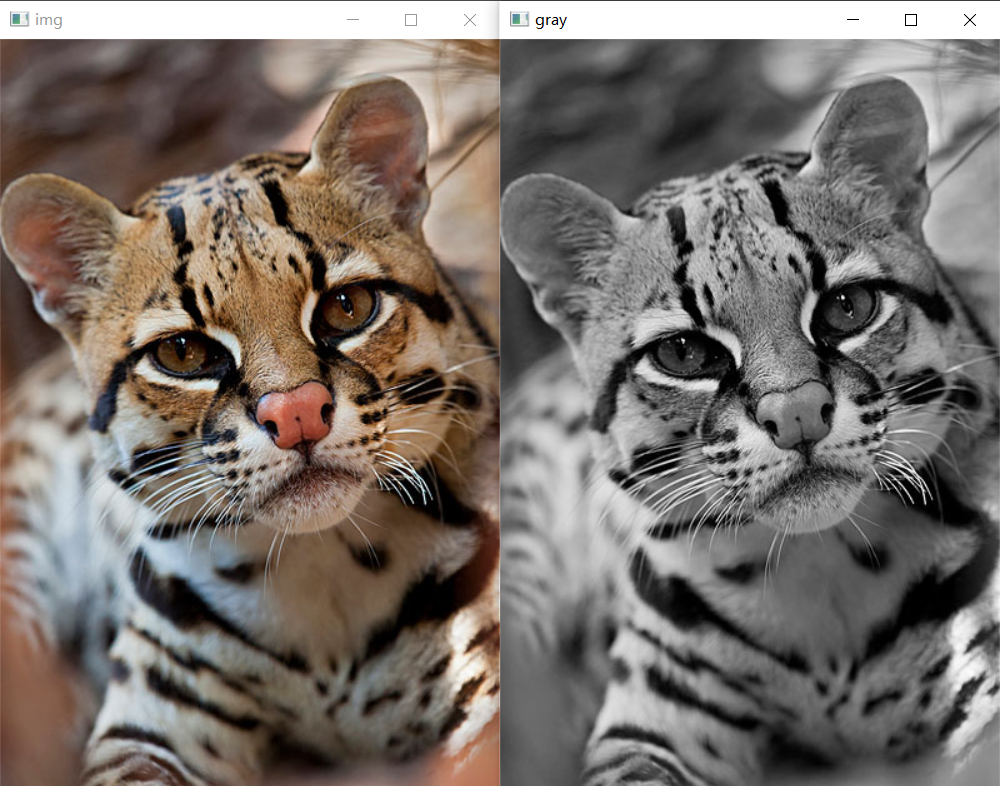The height and width of the screenshot is (786, 1000).
Task: Click the 'gray' title text
Action: pos(551,21)
